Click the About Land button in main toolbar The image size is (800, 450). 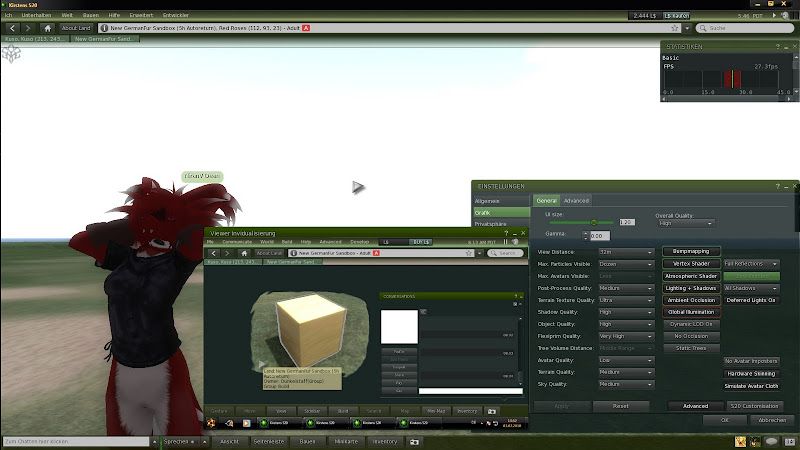[76, 28]
